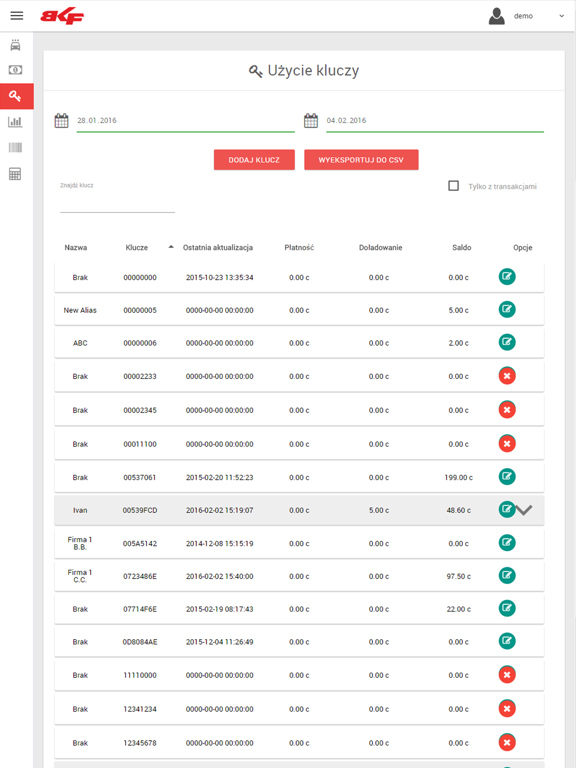Click the end date field 04.02.2016
Image resolution: width=576 pixels, height=768 pixels.
pyautogui.click(x=435, y=121)
